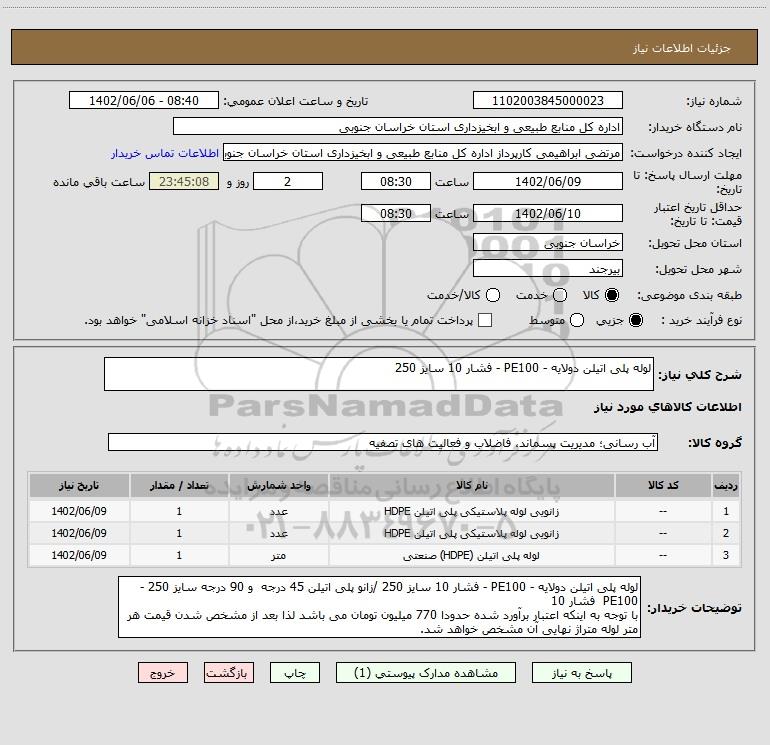The image size is (770, 745).
Task: Click the goods group field
Action: 383,442
